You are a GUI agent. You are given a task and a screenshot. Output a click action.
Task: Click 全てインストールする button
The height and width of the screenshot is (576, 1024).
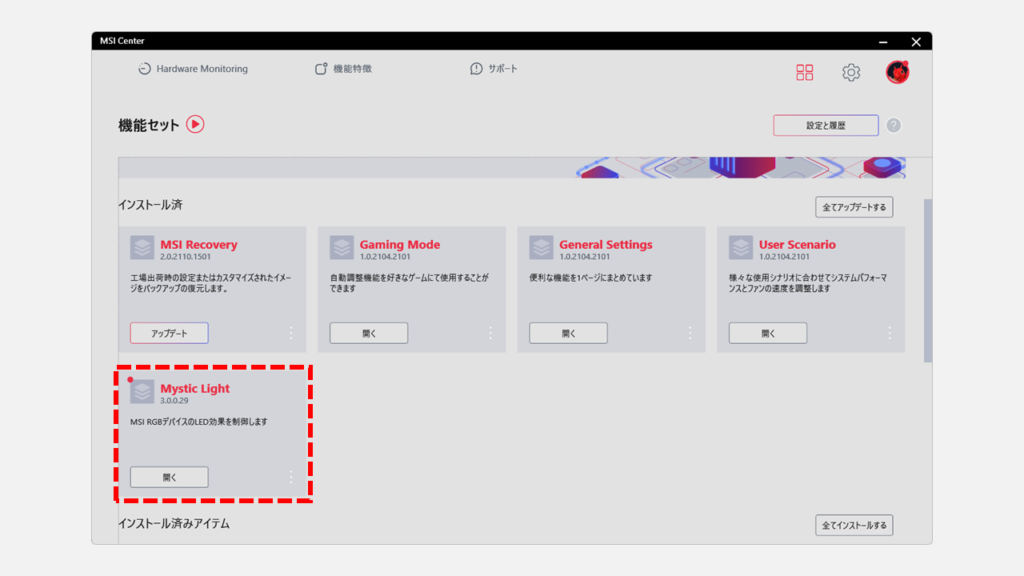854,525
